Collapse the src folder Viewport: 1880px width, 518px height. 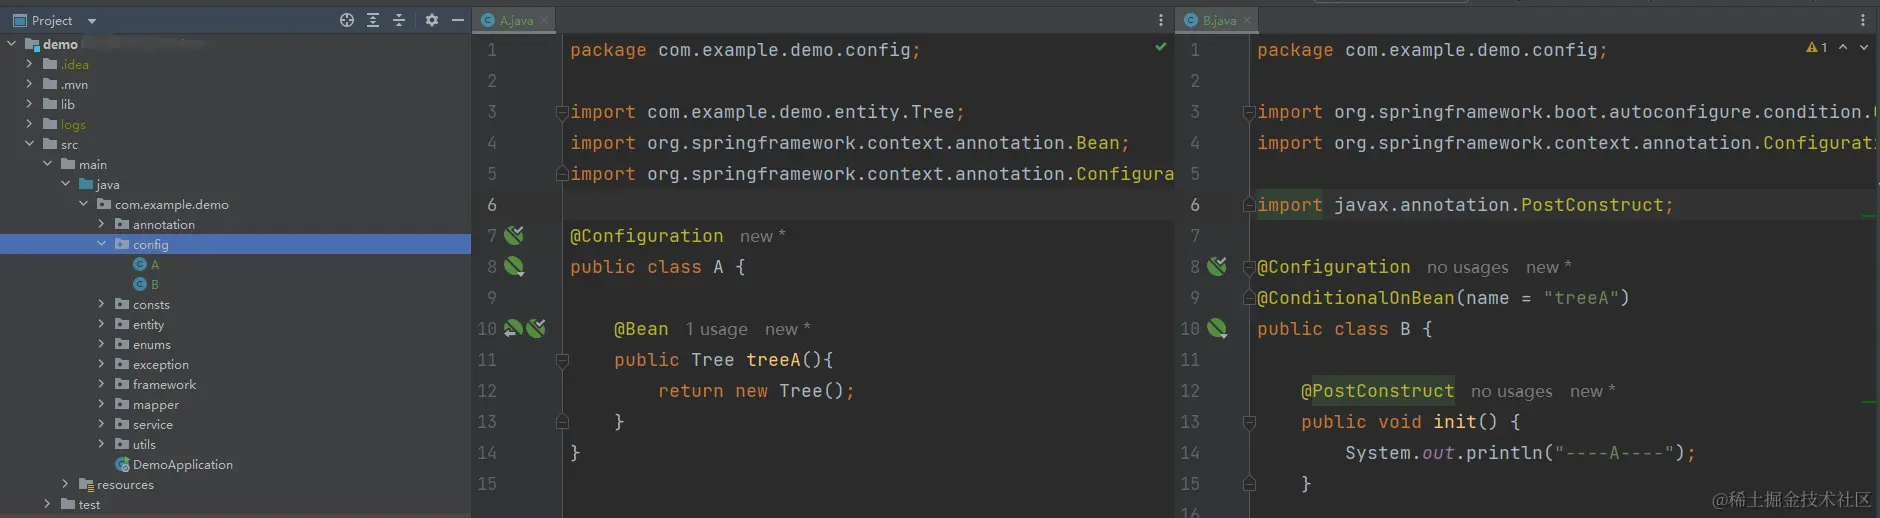click(x=30, y=144)
